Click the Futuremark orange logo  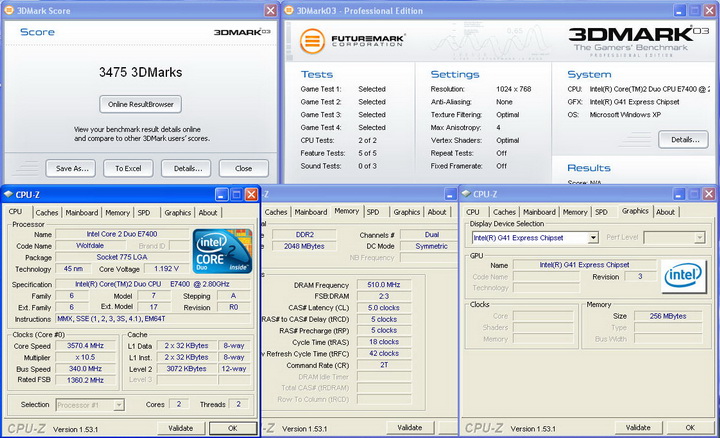[312, 40]
